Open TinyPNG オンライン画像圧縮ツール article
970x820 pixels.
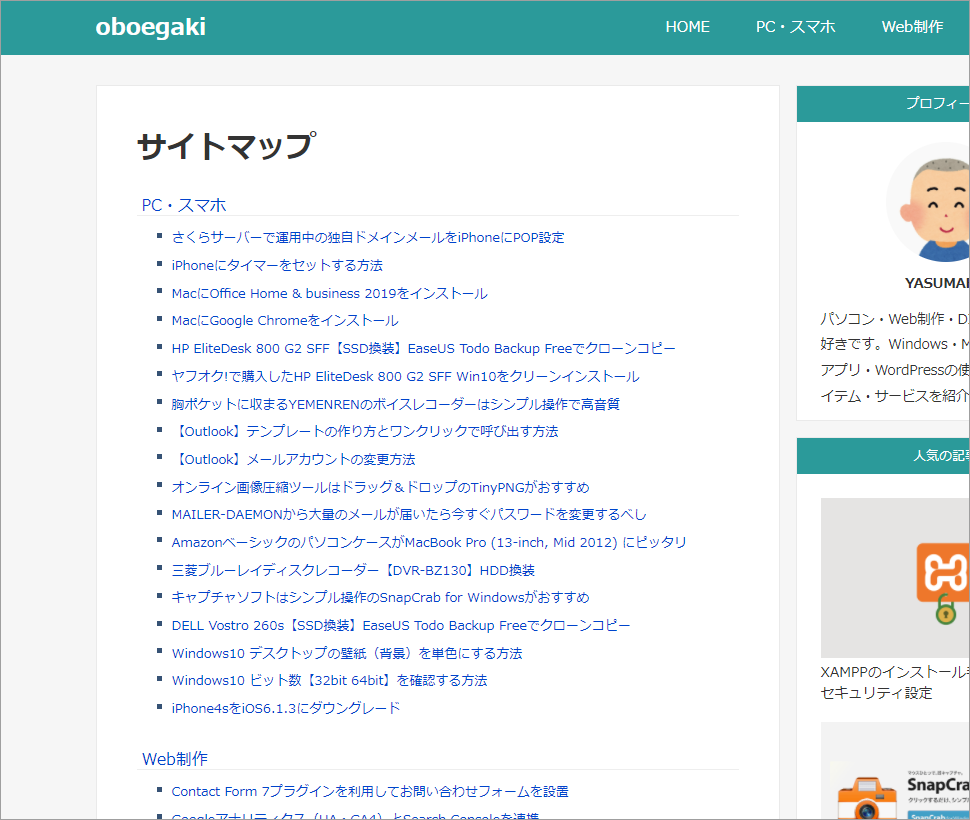[380, 487]
